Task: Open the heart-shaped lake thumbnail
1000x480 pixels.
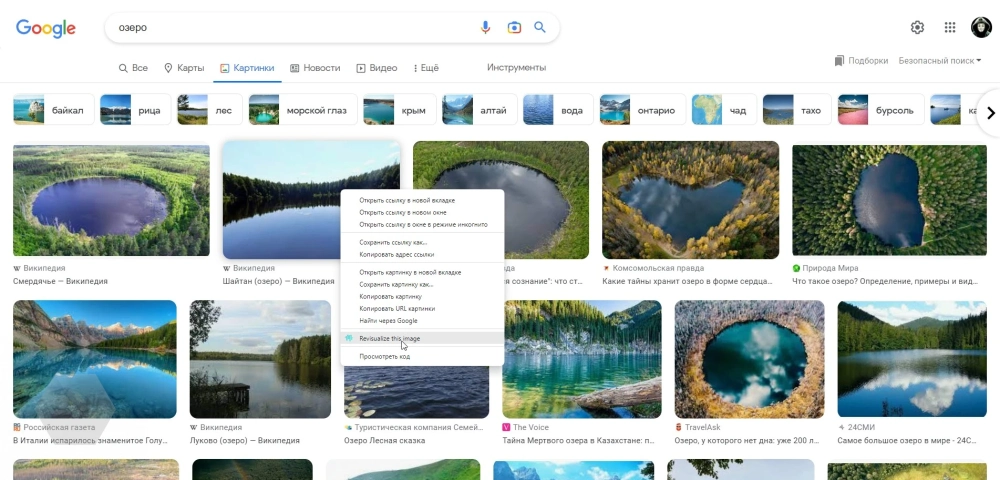Action: click(690, 199)
